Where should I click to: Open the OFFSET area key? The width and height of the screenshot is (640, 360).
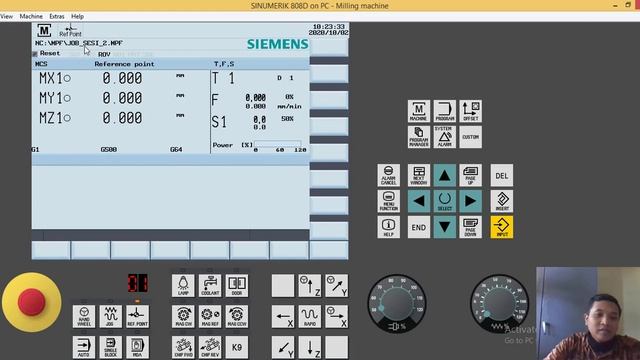coord(471,111)
